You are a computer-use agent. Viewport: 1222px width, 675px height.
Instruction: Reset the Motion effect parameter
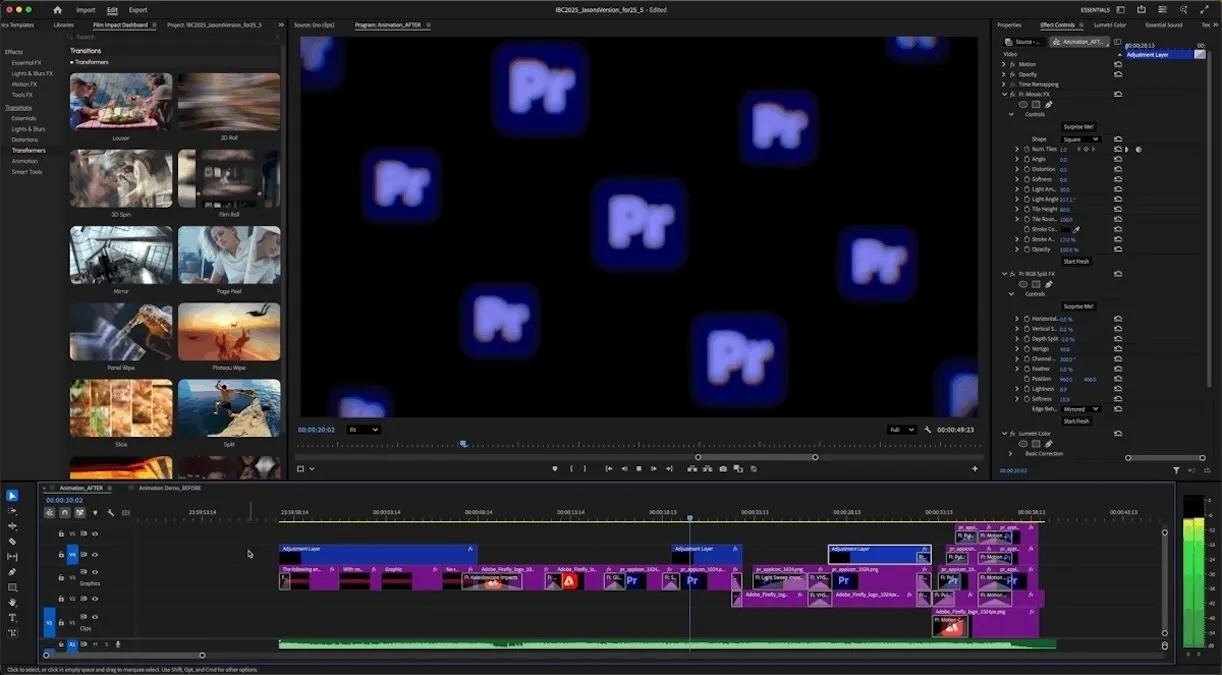(x=1118, y=64)
